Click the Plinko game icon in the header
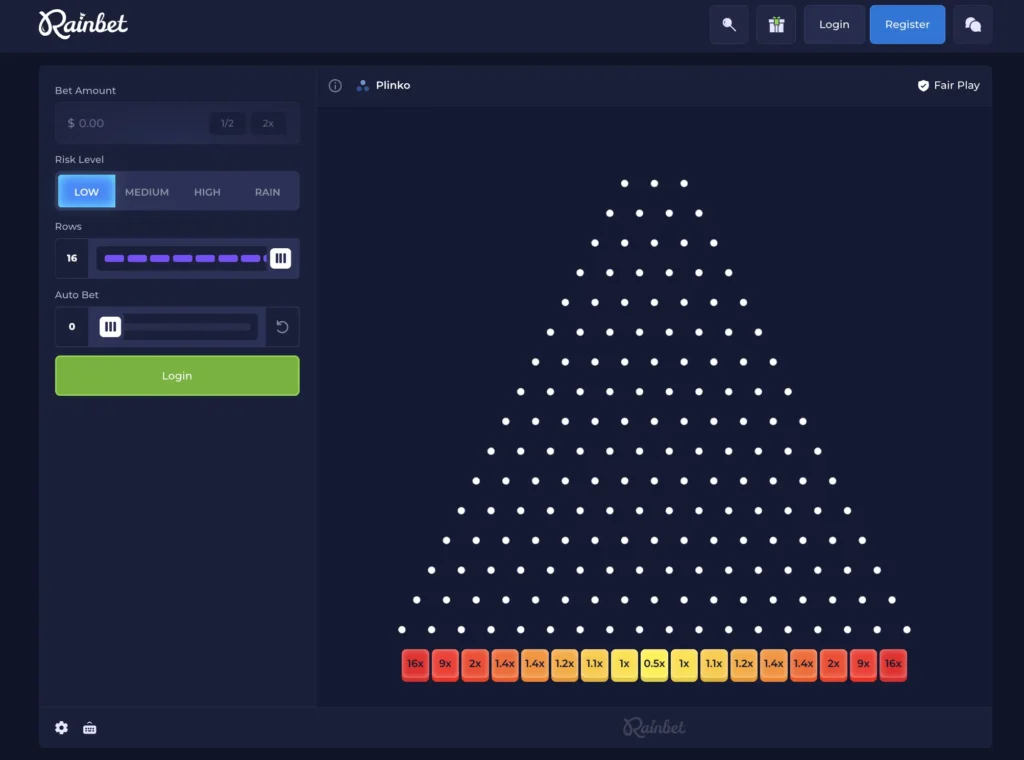 click(x=362, y=85)
